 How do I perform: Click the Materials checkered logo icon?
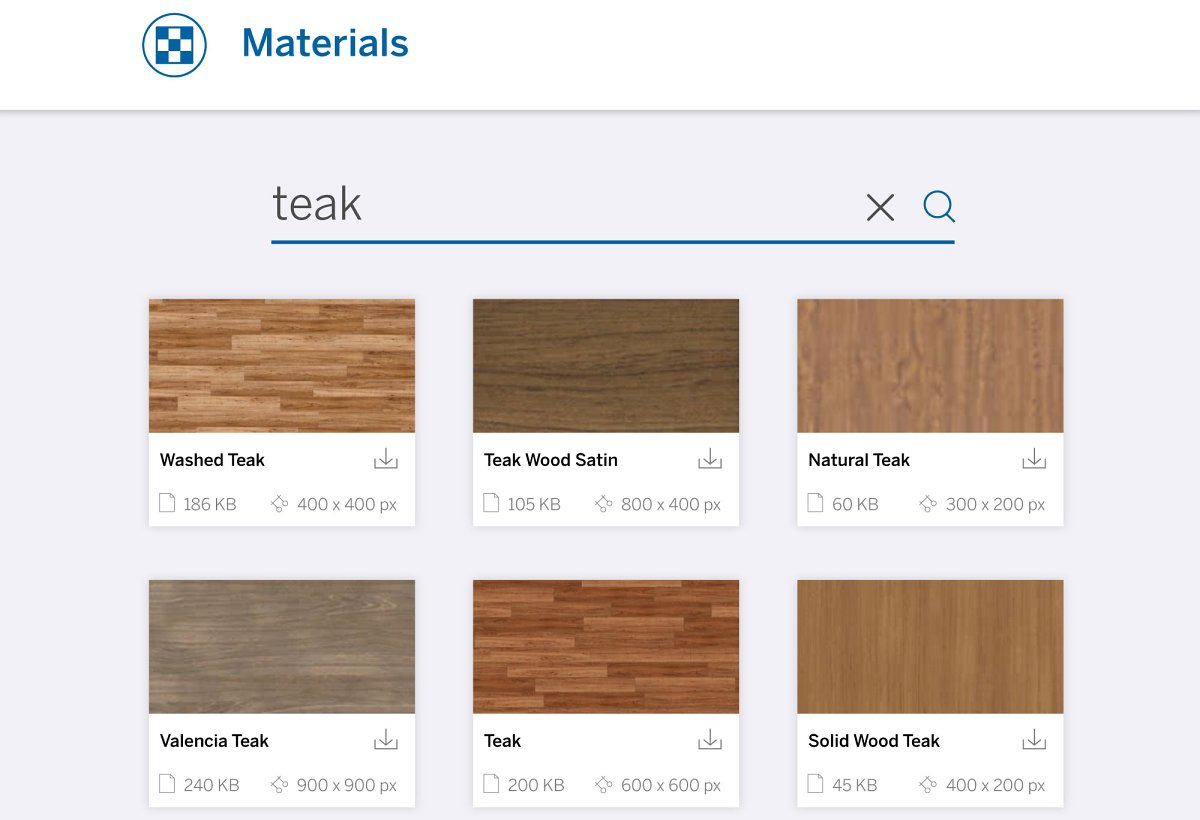pos(174,45)
